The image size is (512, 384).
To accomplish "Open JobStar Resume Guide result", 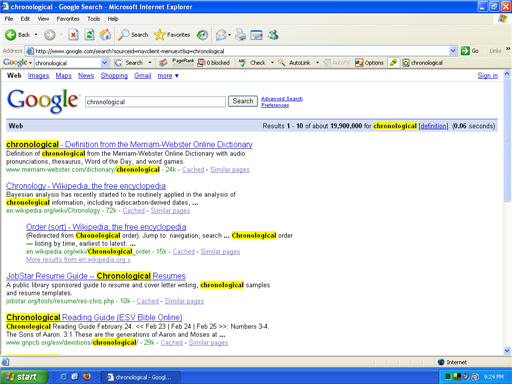I will coord(96,276).
